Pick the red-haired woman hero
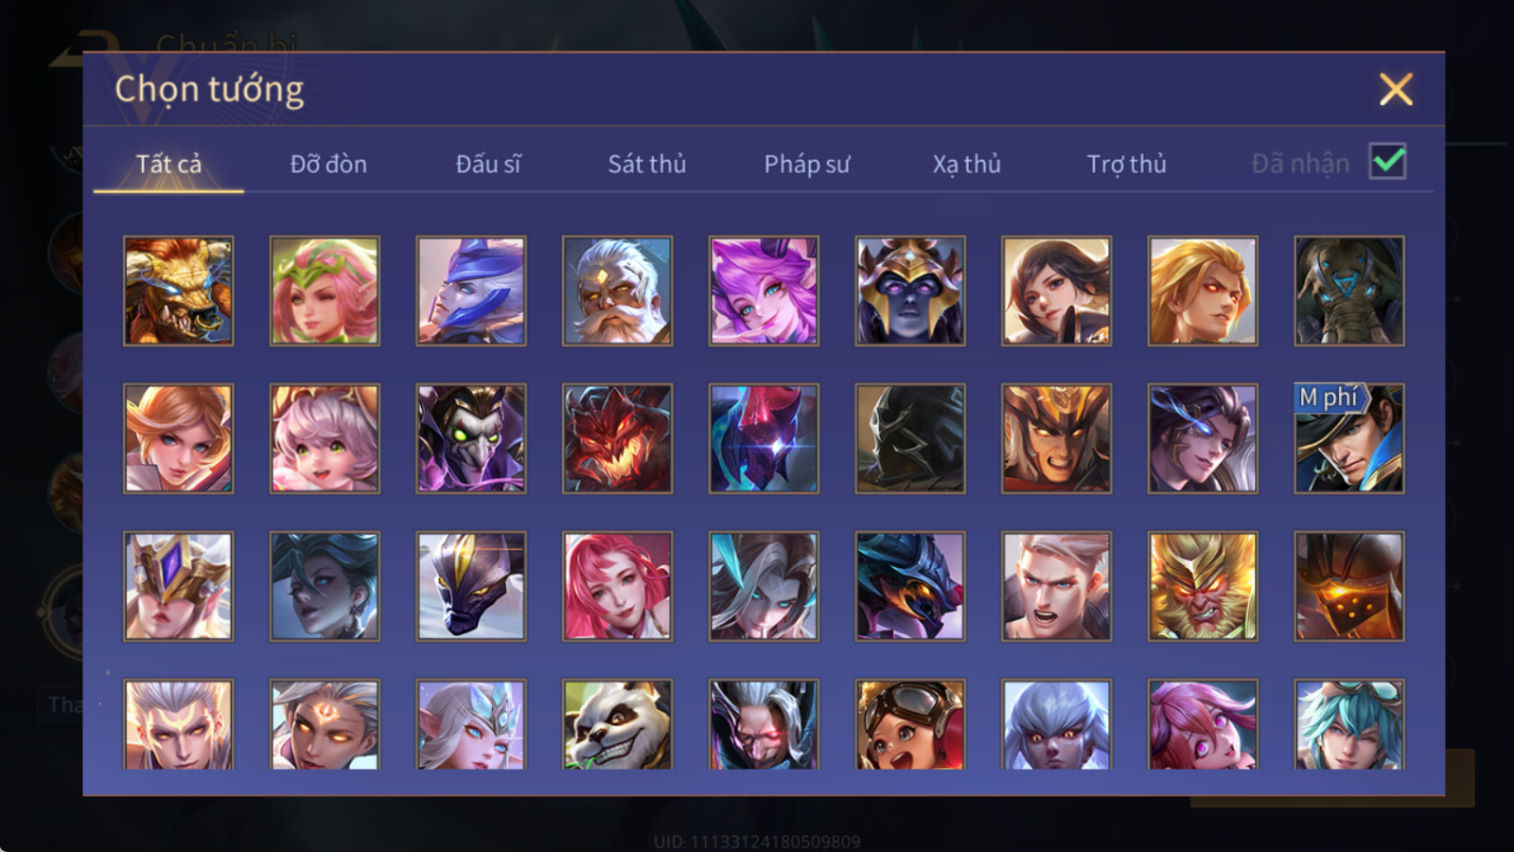 click(617, 586)
